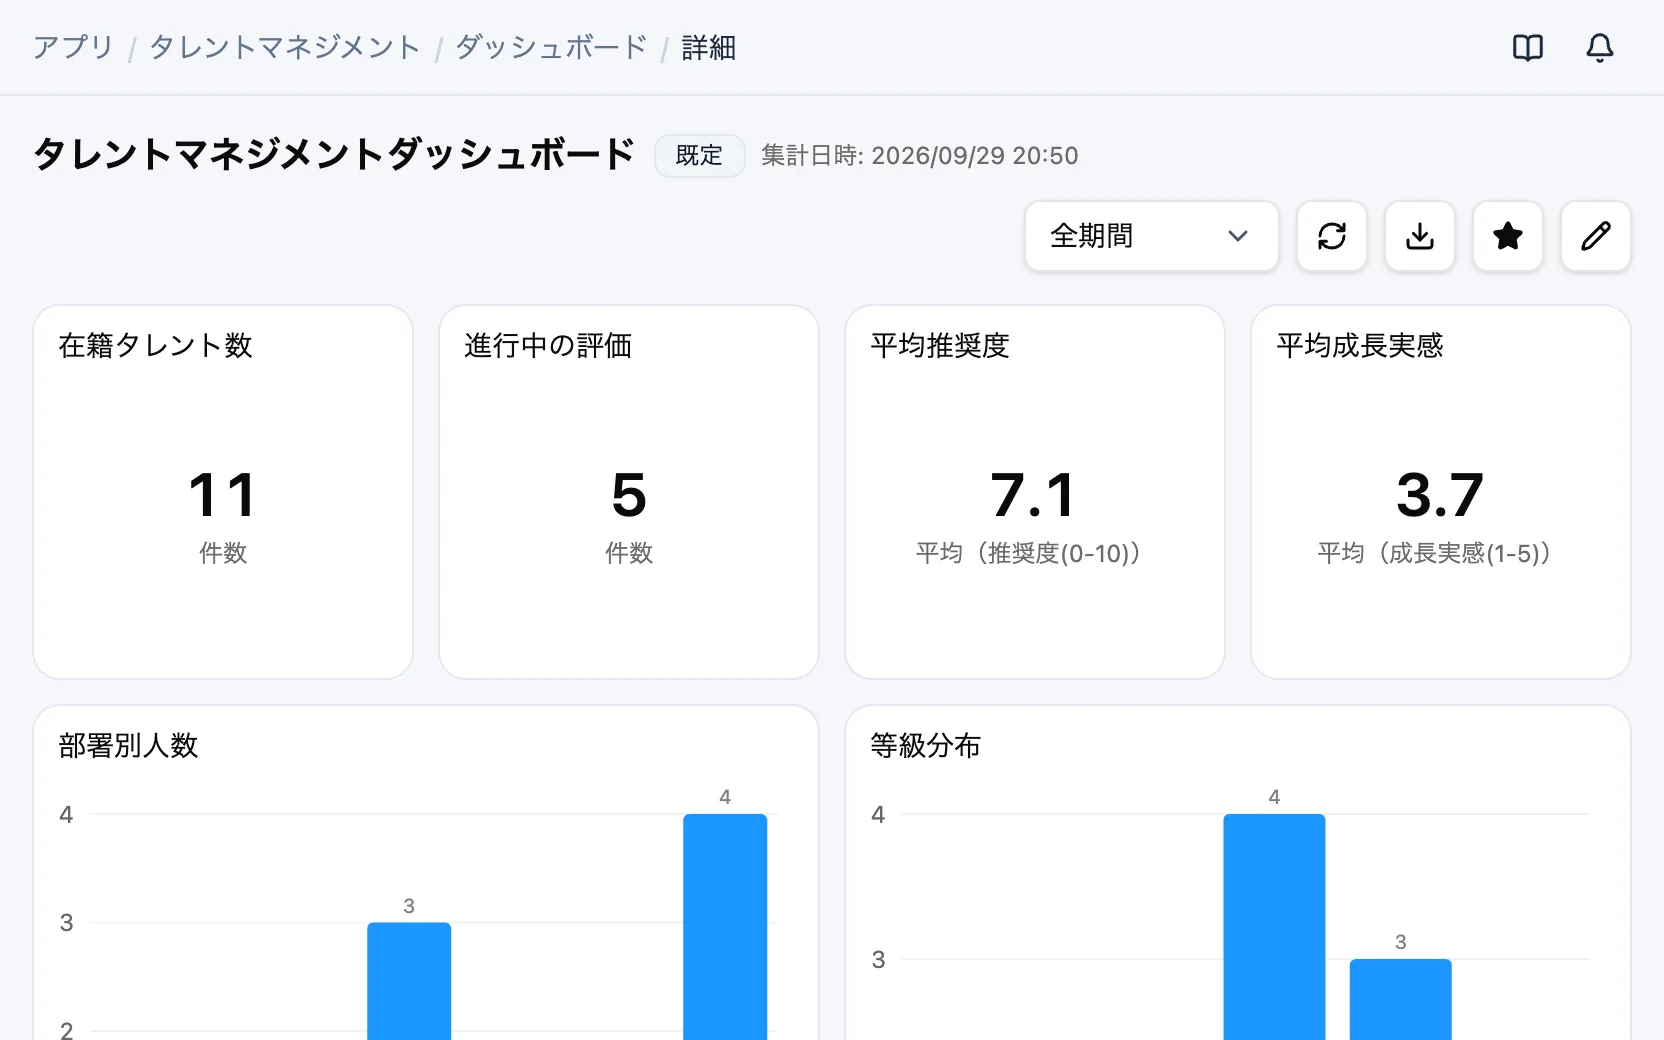Click the 既定 badge
Viewport: 1664px width, 1040px height.
point(699,155)
